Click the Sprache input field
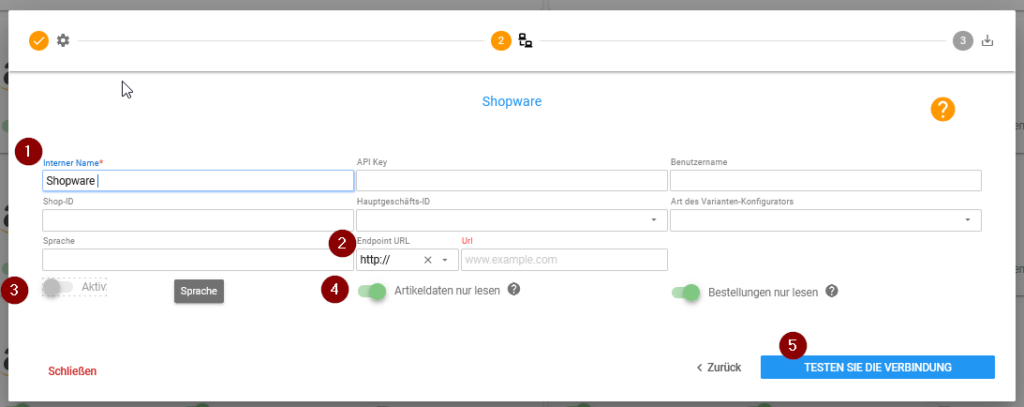1024x407 pixels. pyautogui.click(x=198, y=259)
